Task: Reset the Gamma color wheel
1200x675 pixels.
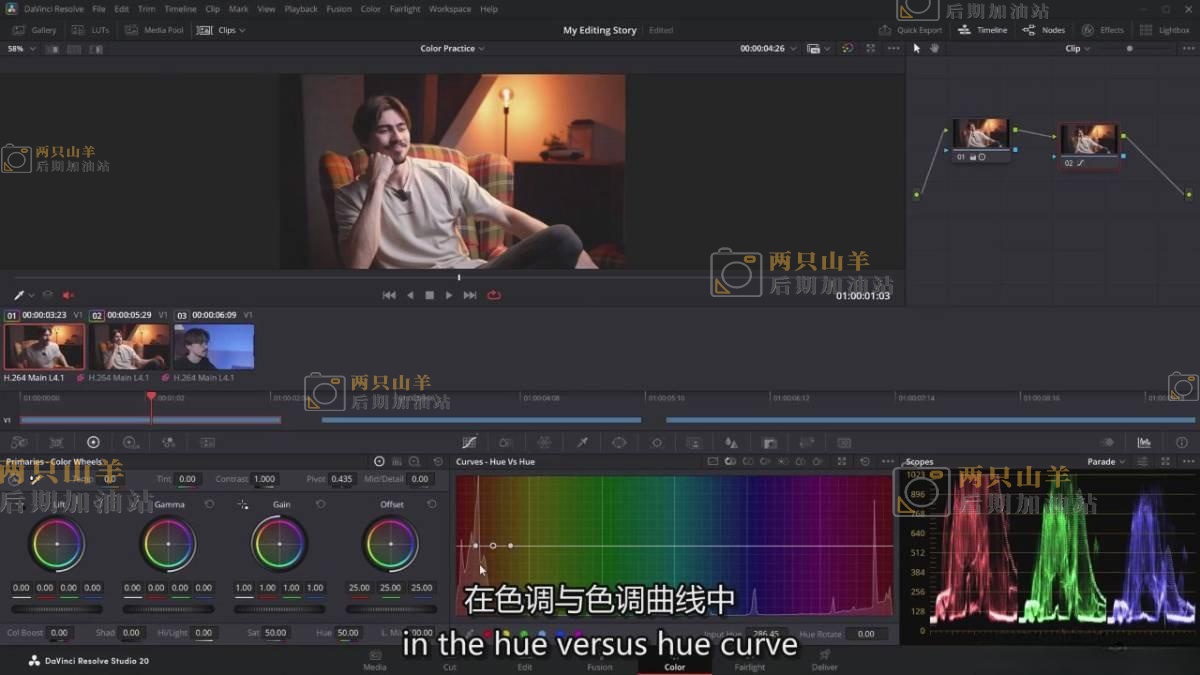Action: tap(210, 505)
